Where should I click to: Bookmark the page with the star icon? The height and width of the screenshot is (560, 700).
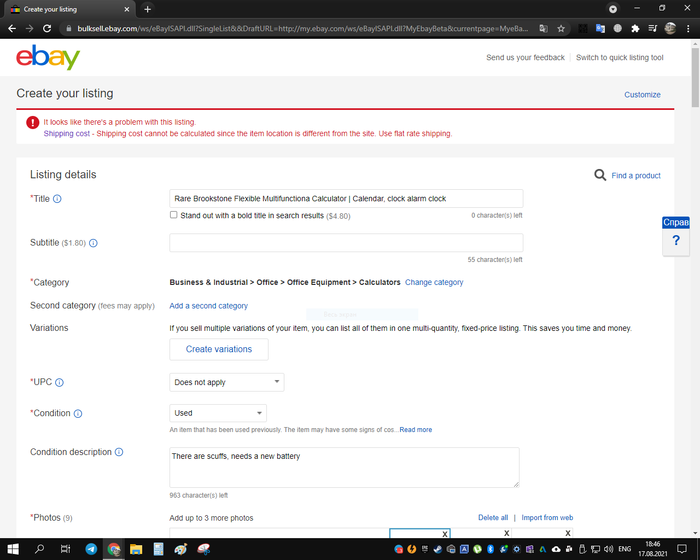click(x=561, y=28)
